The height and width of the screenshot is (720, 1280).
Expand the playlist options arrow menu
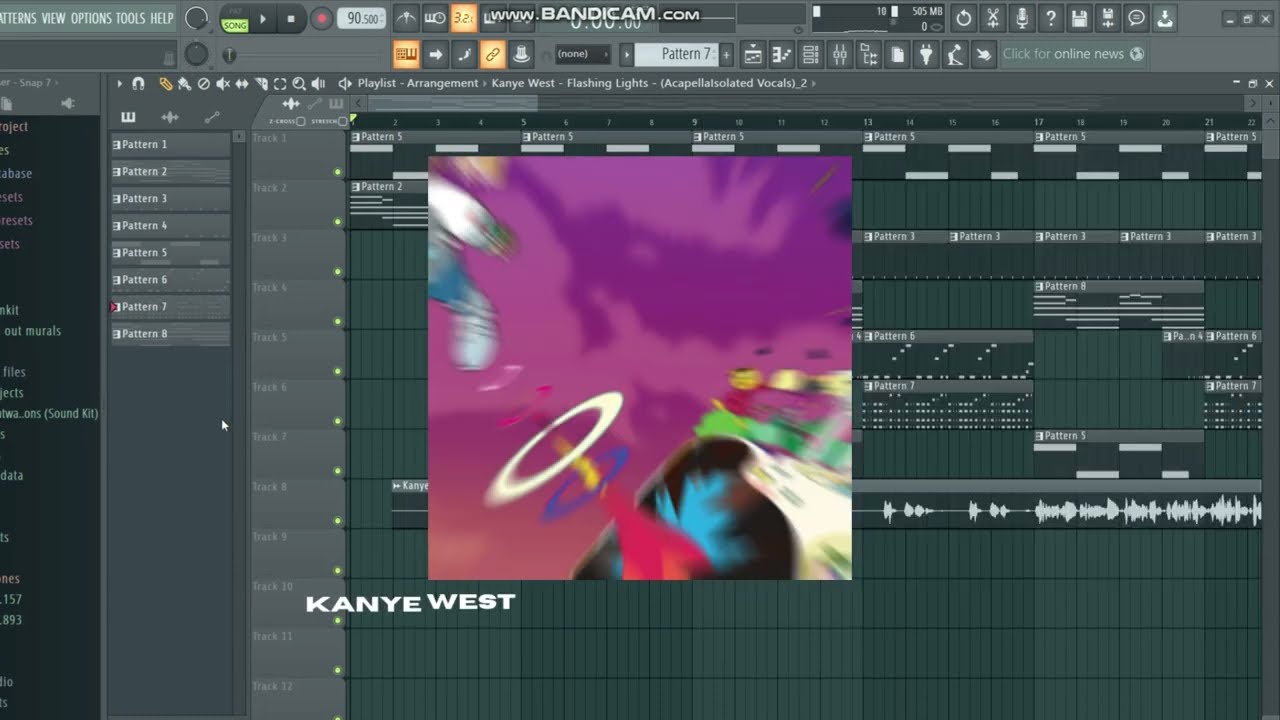coord(119,84)
